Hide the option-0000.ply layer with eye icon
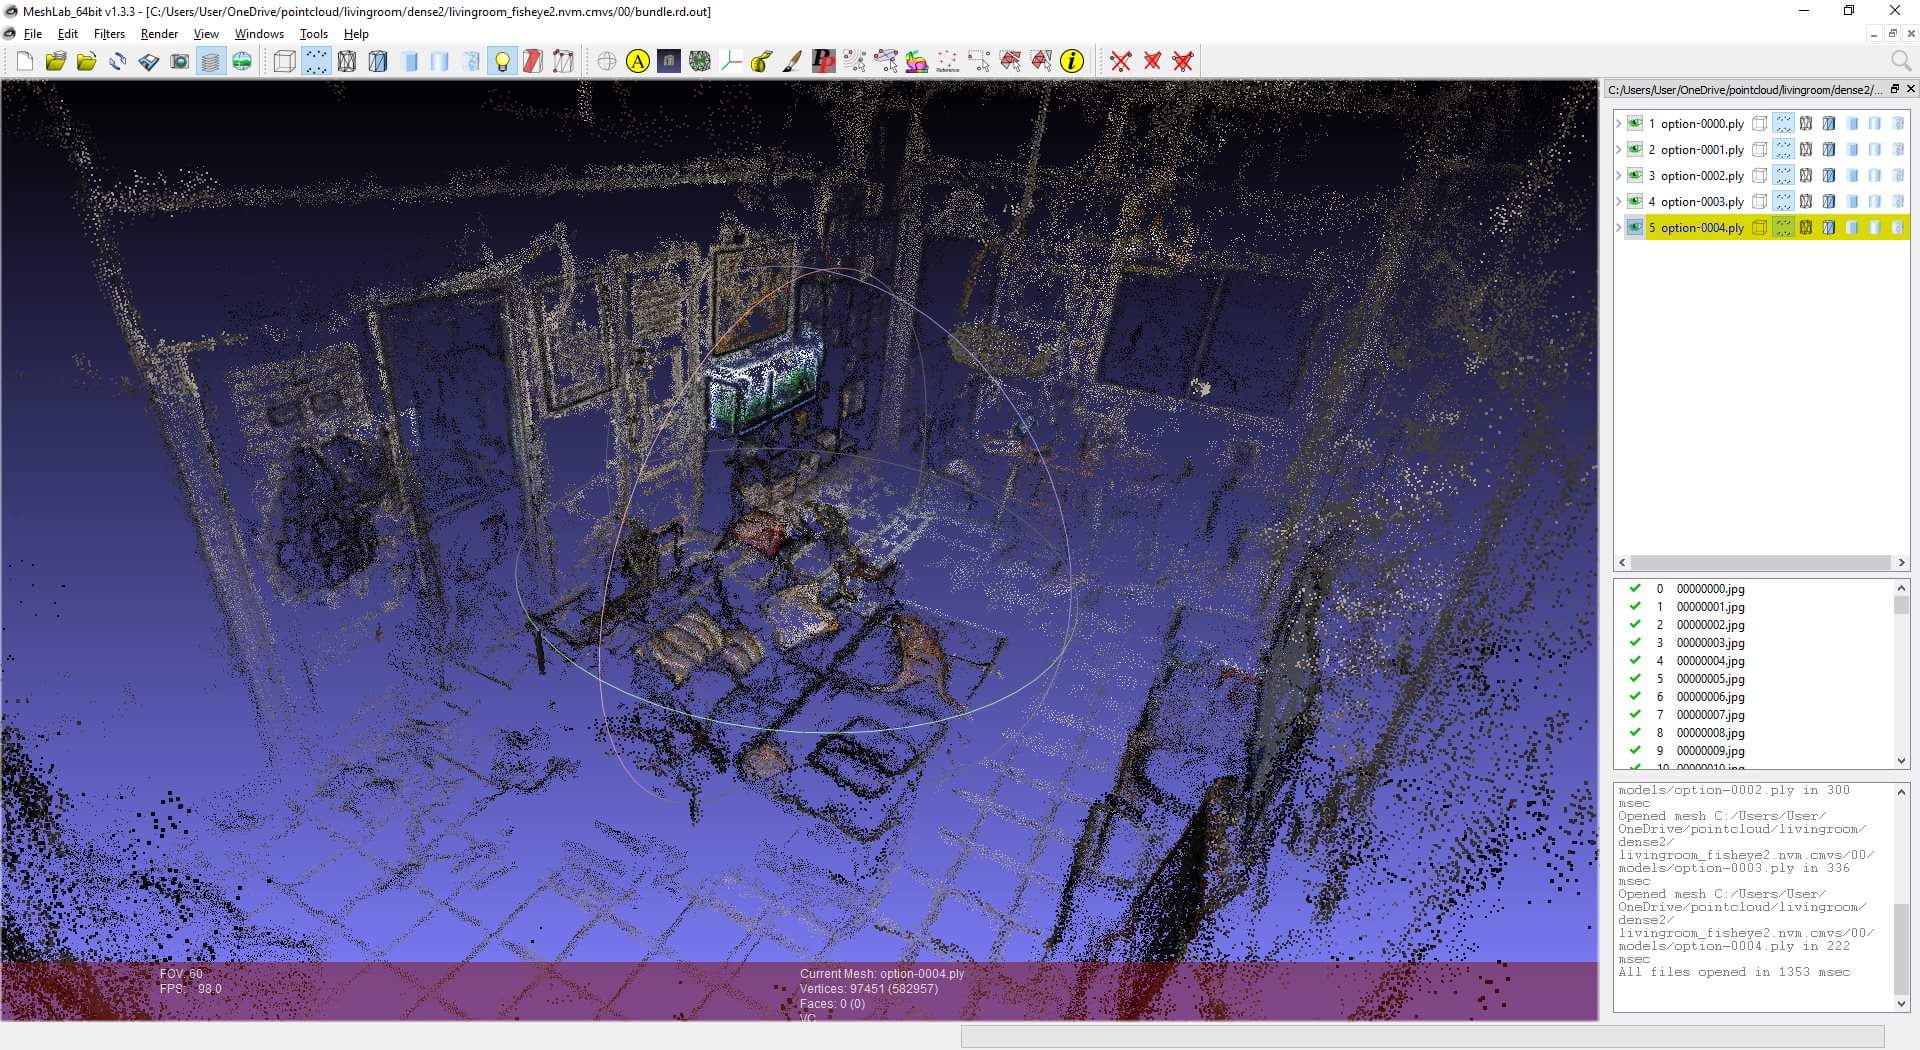Viewport: 1920px width, 1050px height. [1635, 124]
